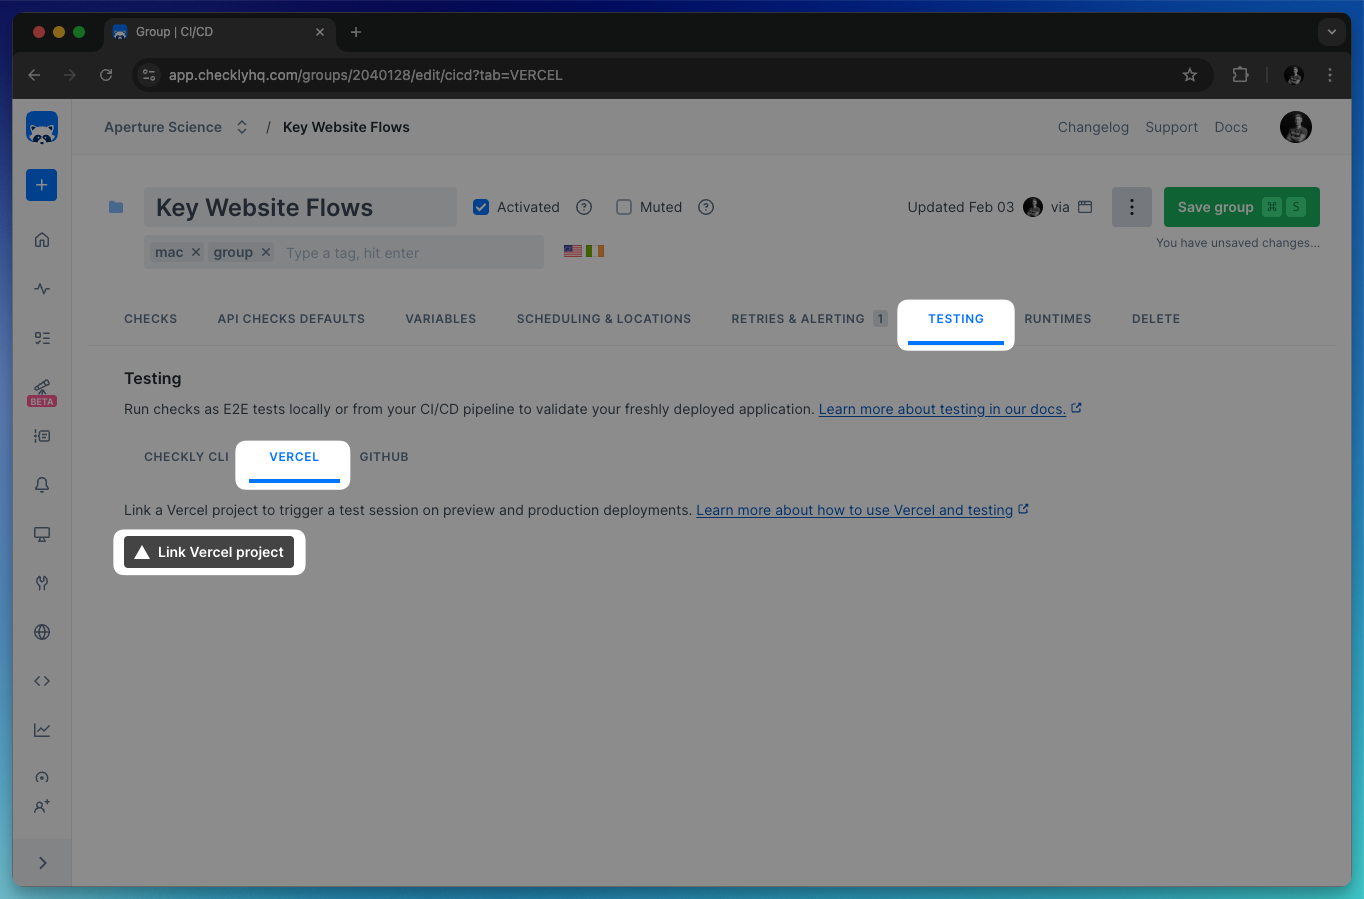Uncheck the Activated checkbox
This screenshot has height=899, width=1364.
click(481, 207)
